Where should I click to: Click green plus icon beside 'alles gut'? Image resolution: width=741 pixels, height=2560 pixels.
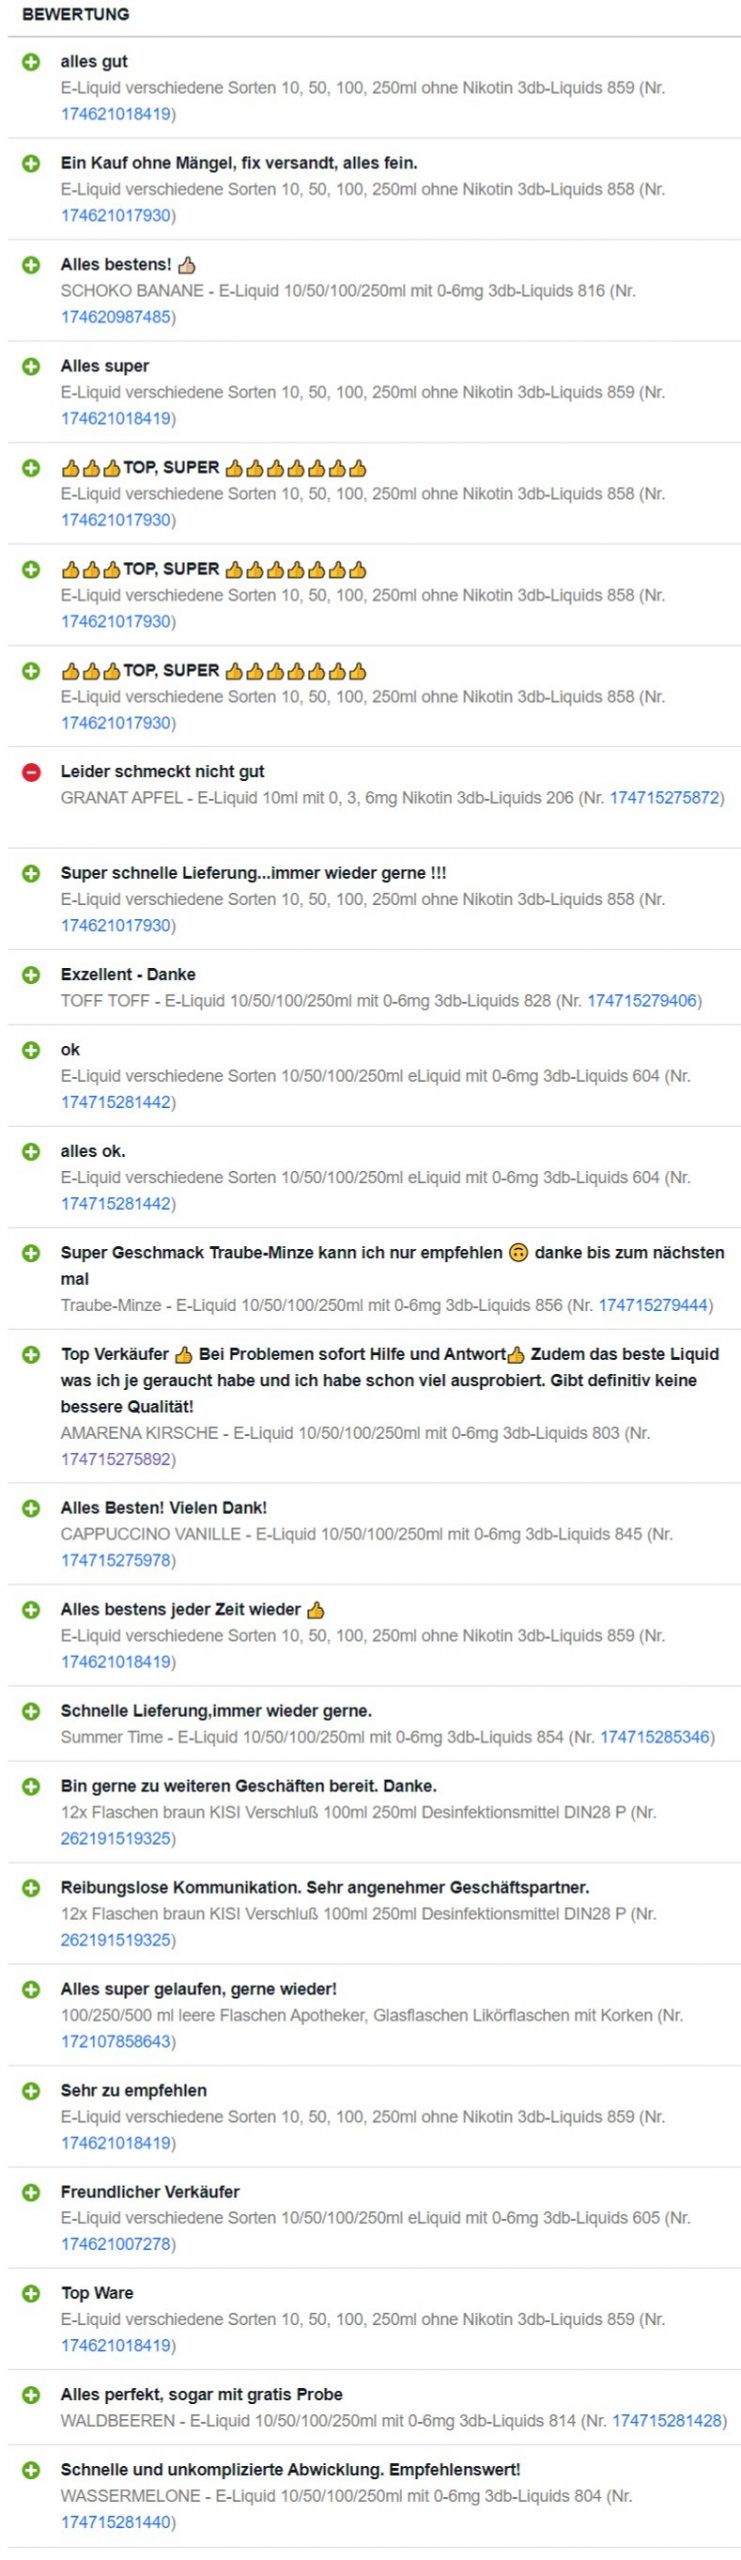coord(31,62)
